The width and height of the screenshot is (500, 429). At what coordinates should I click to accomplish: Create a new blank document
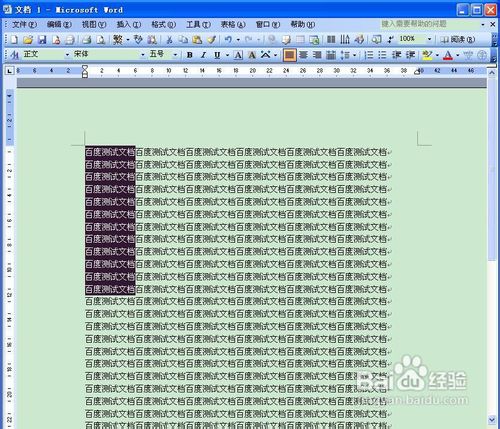(14, 40)
